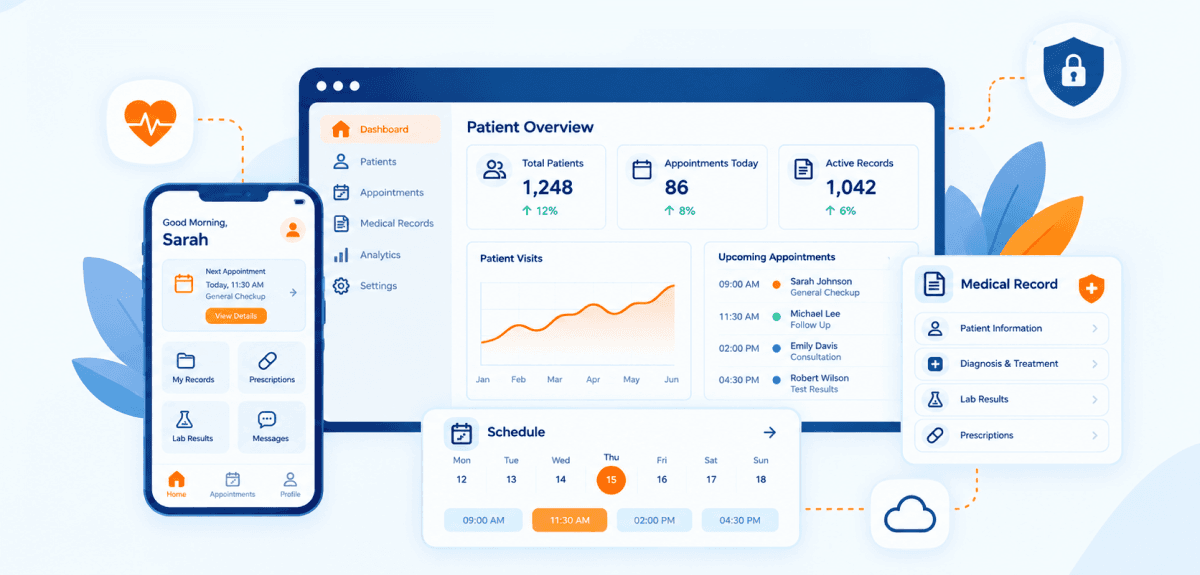Select Saturday 17 in Schedule

(711, 470)
